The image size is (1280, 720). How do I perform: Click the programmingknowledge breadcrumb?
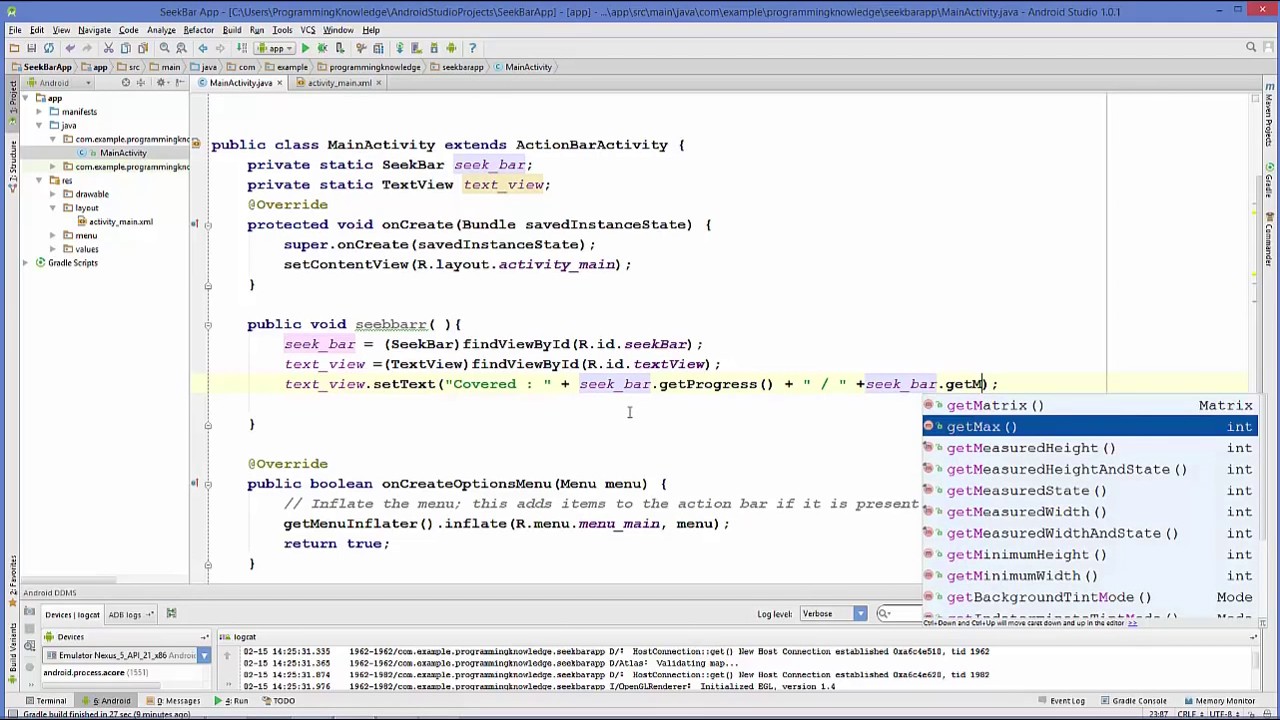tap(369, 67)
